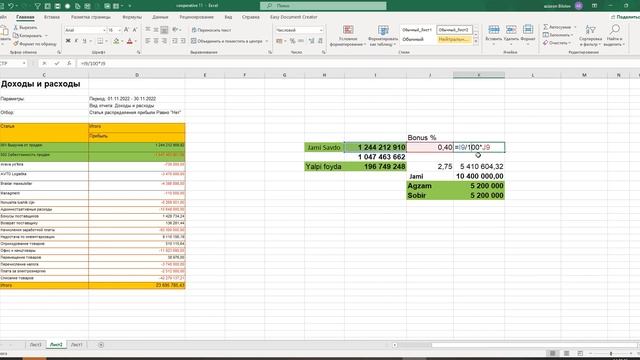Decrease font size with smaller A icon
The width and height of the screenshot is (640, 360).
pyautogui.click(x=135, y=30)
